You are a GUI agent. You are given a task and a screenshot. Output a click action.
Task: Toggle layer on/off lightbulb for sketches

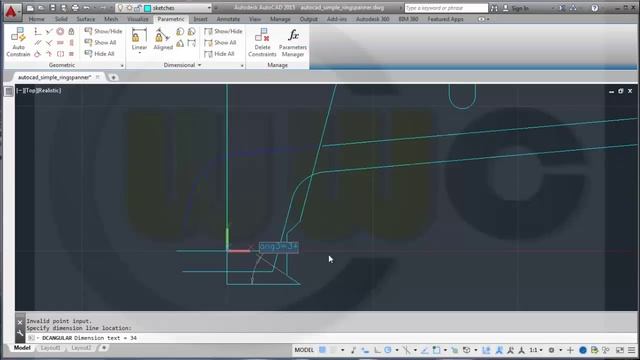point(120,8)
